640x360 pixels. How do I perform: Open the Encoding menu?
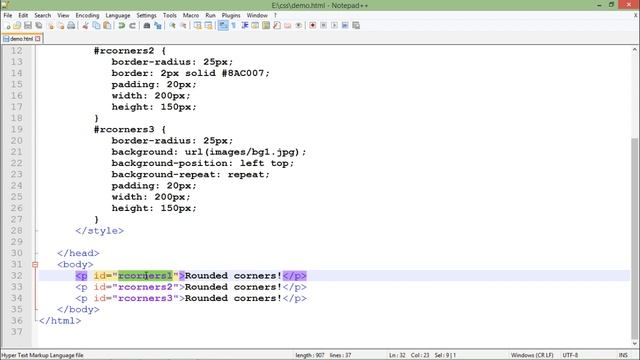[87, 16]
